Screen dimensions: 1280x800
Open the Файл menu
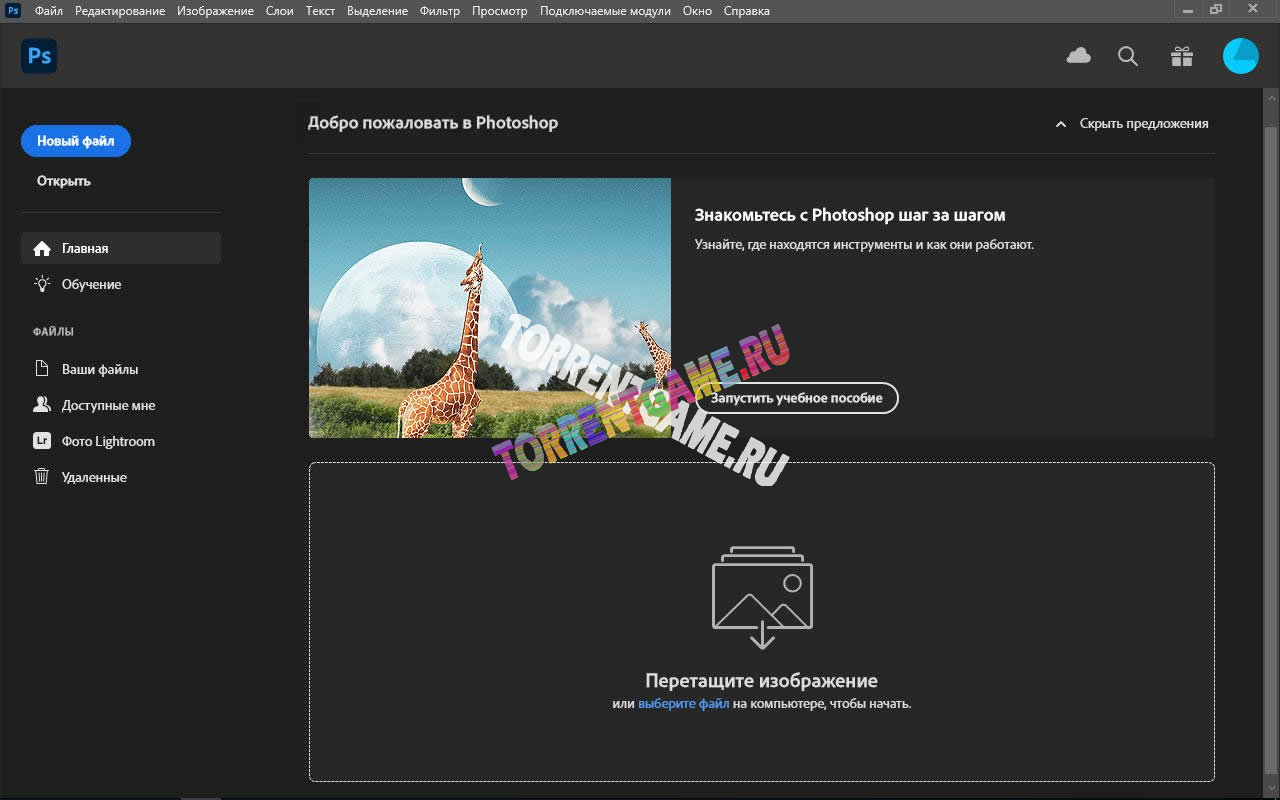tap(48, 11)
